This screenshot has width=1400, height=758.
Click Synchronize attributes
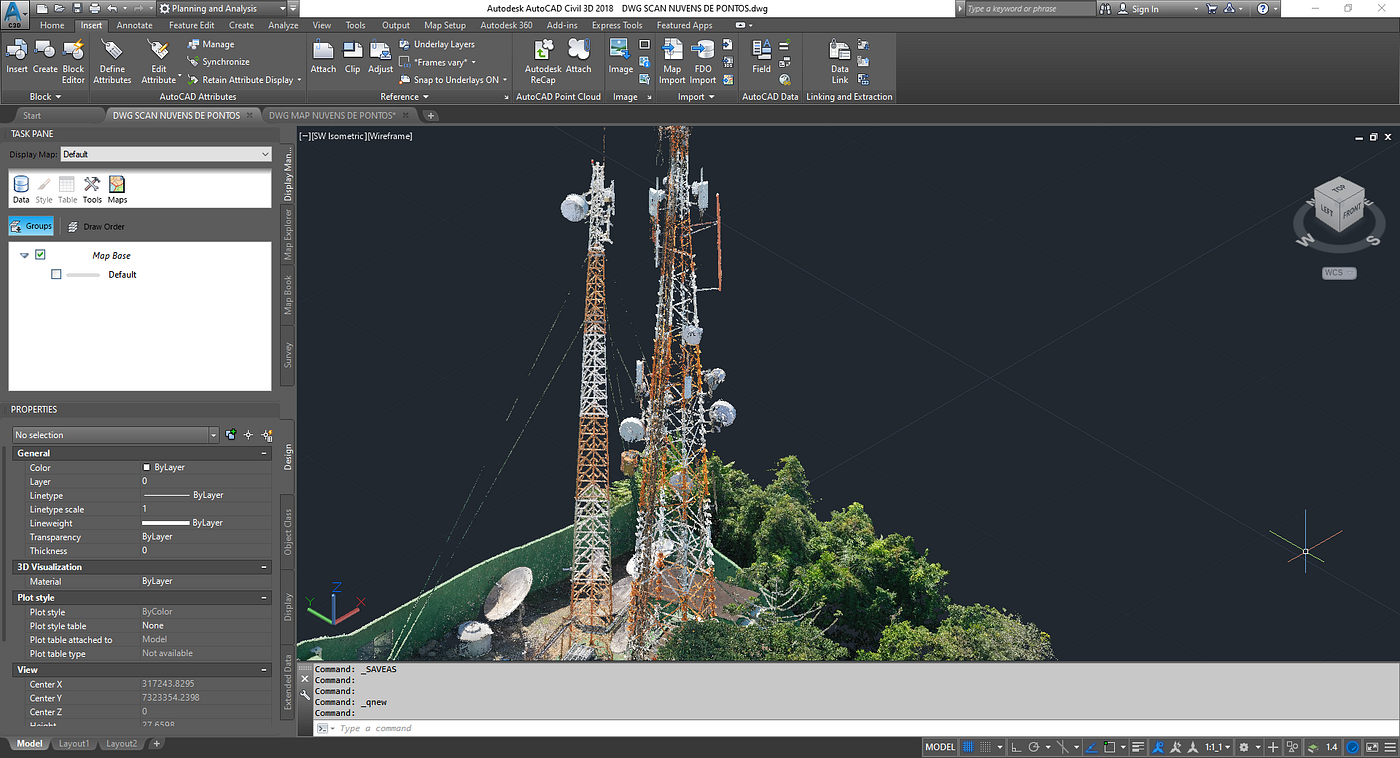click(x=218, y=62)
